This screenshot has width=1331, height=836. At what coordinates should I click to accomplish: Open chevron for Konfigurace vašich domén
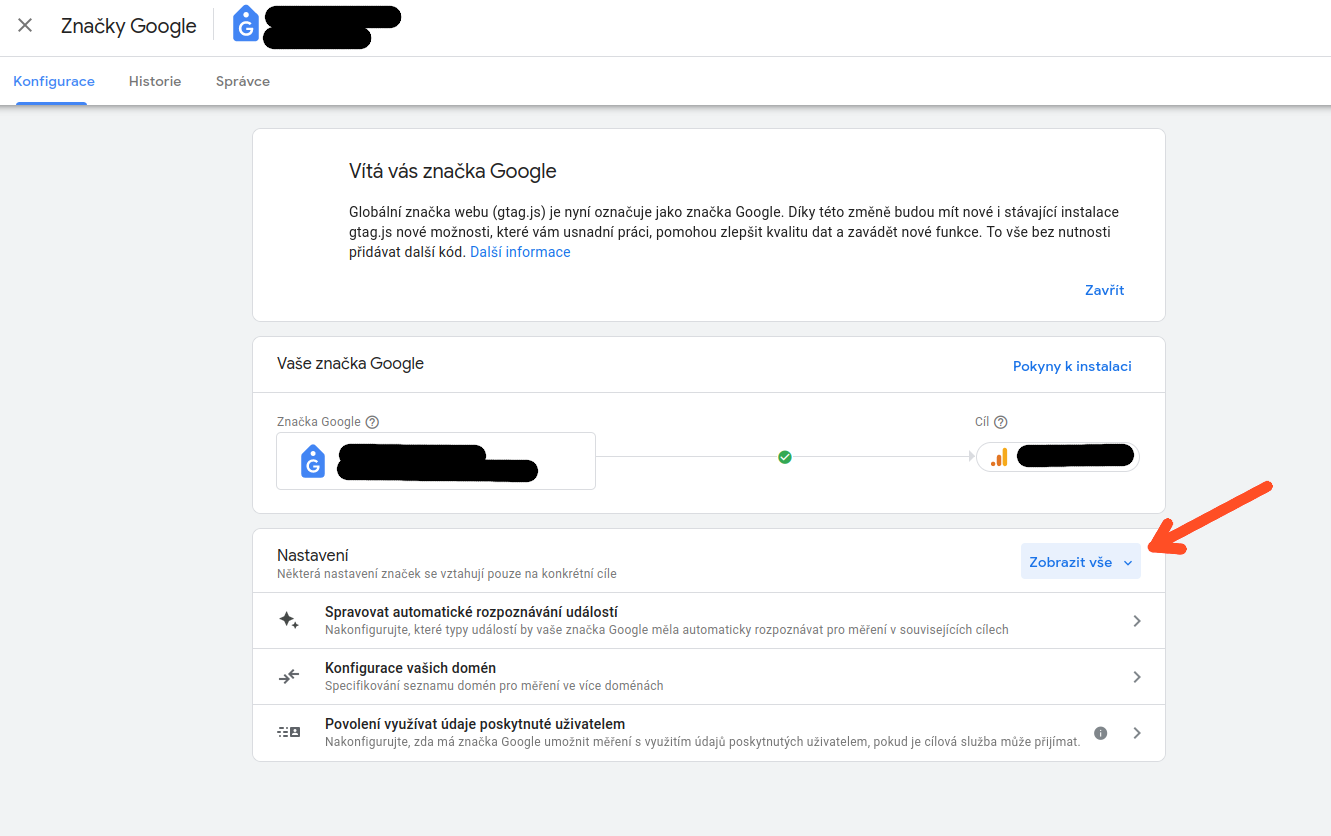[1137, 677]
